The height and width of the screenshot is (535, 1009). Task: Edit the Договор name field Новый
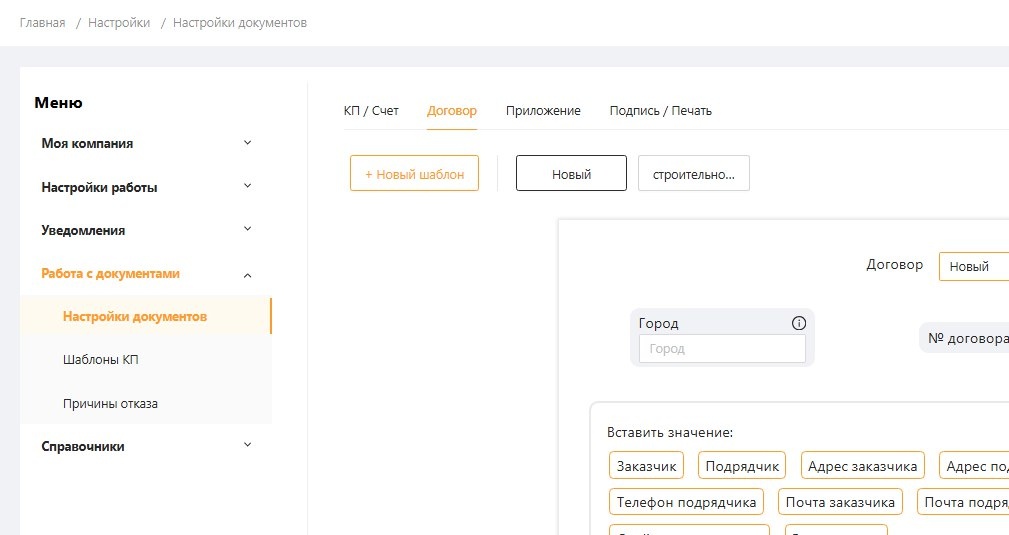pos(974,267)
